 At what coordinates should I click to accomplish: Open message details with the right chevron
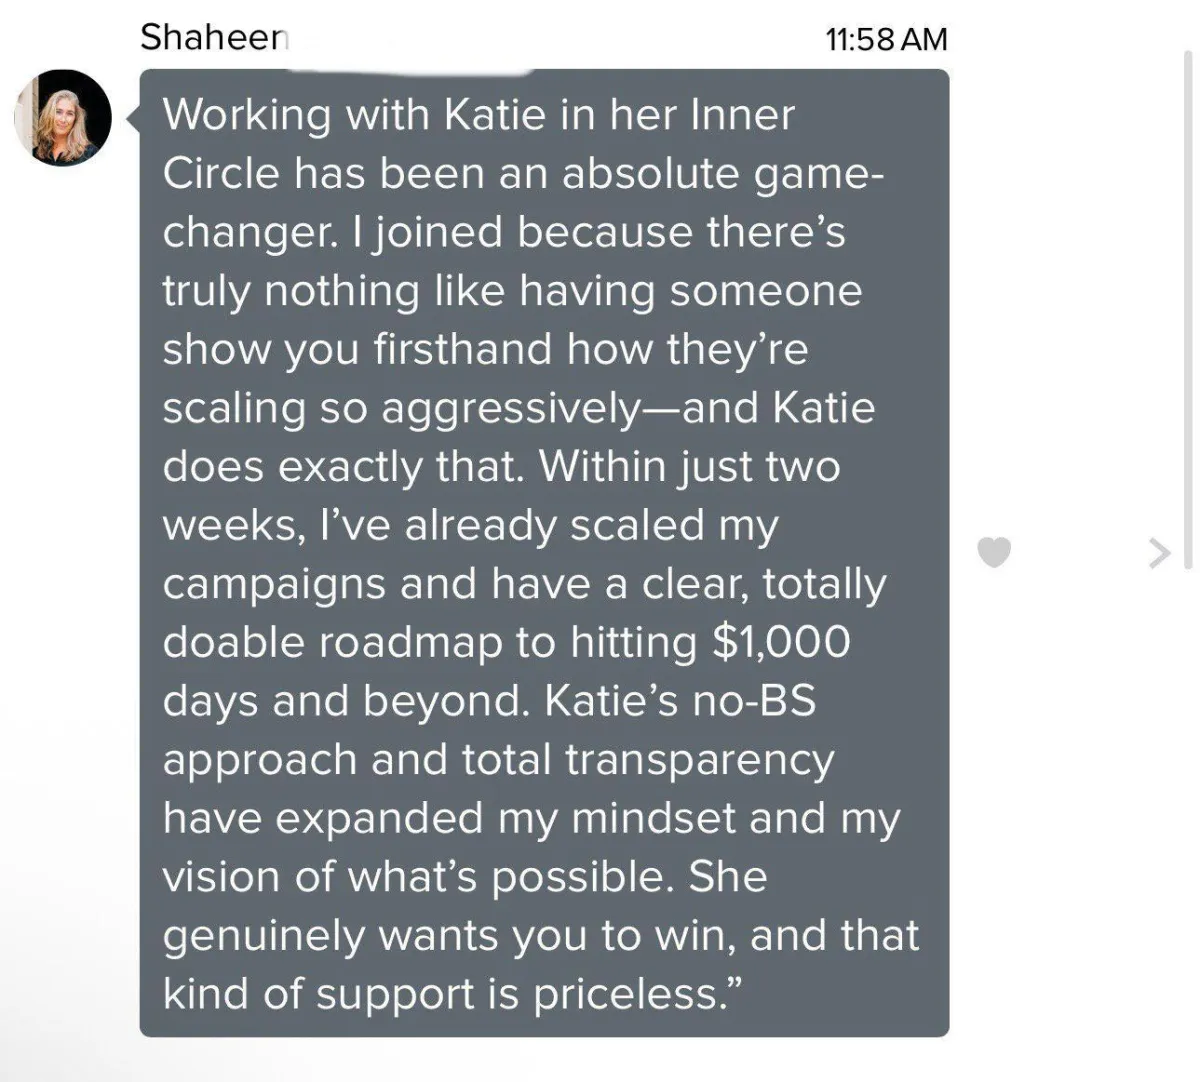[1159, 553]
